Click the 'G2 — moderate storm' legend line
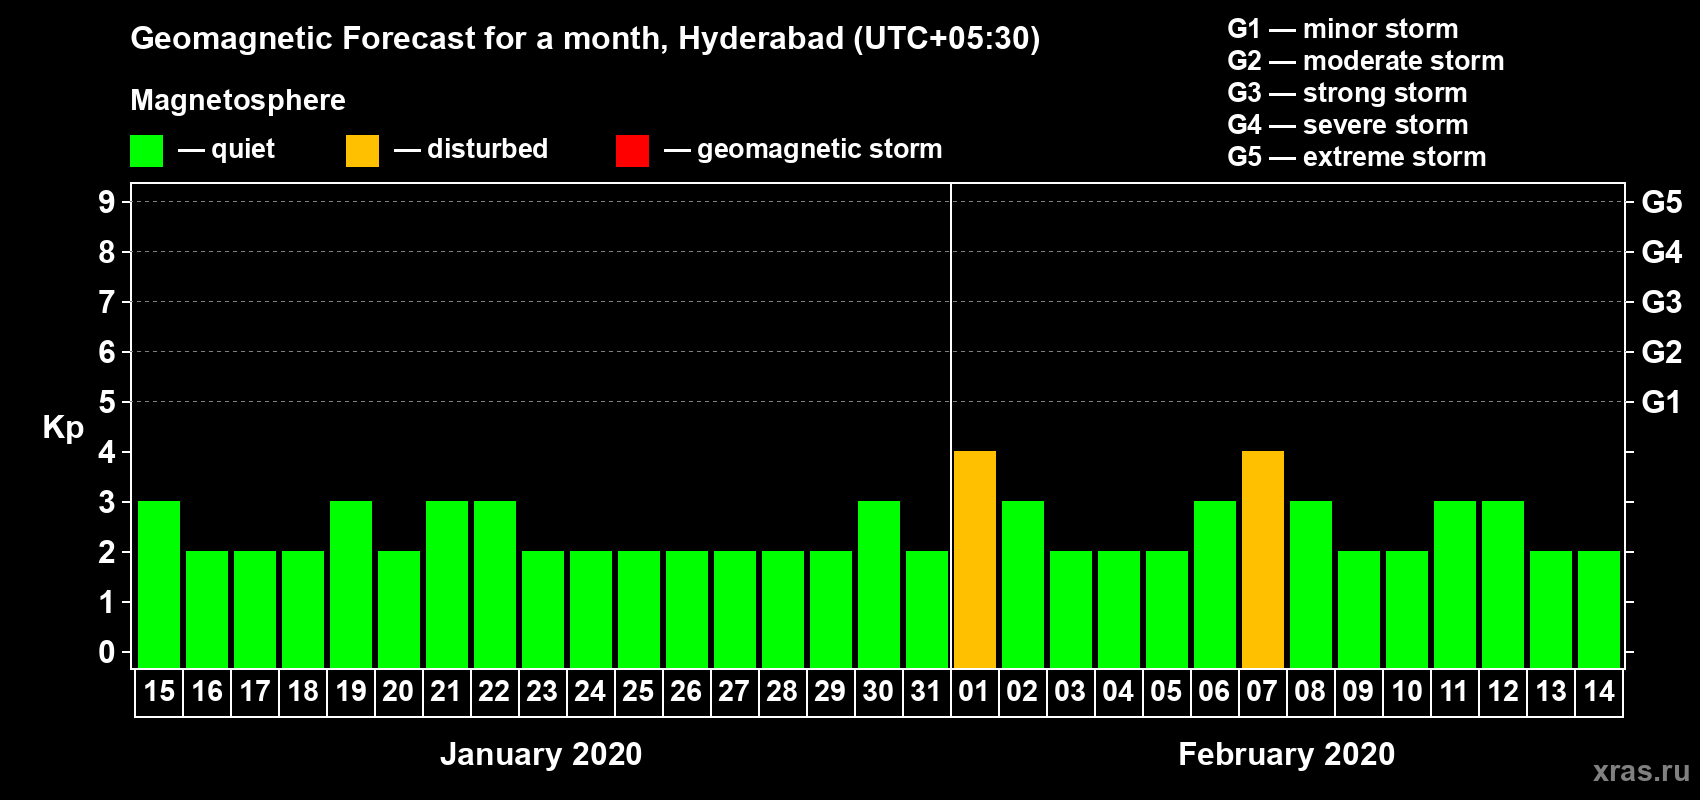This screenshot has width=1700, height=800. coord(1366,61)
